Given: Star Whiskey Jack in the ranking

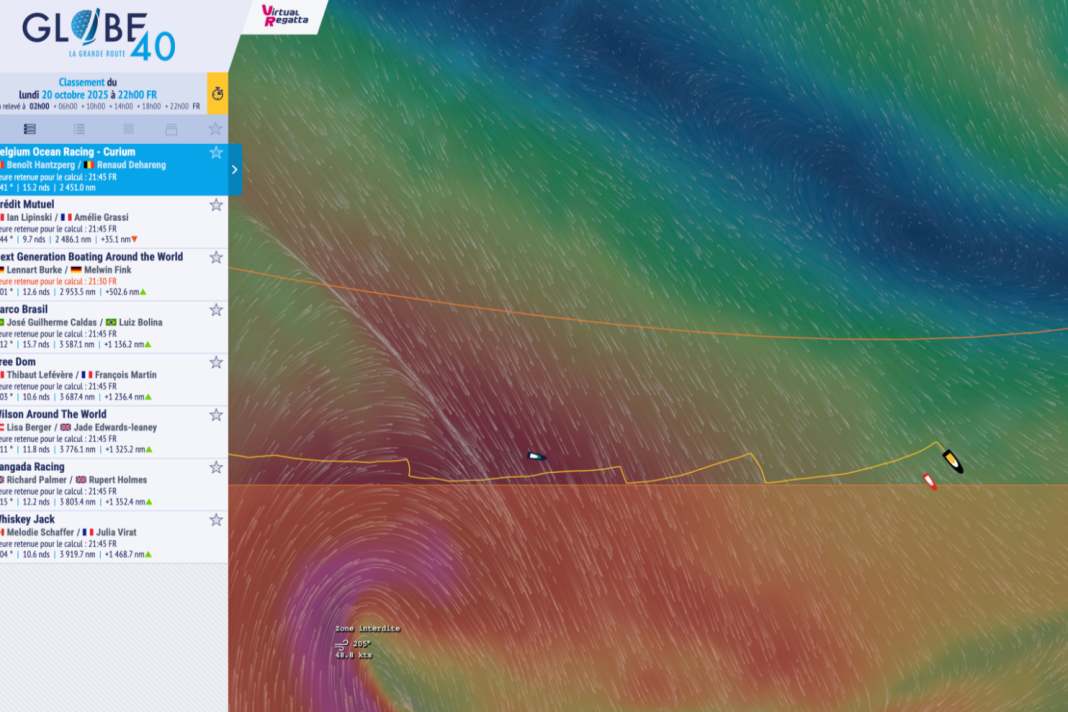Looking at the screenshot, I should 216,520.
